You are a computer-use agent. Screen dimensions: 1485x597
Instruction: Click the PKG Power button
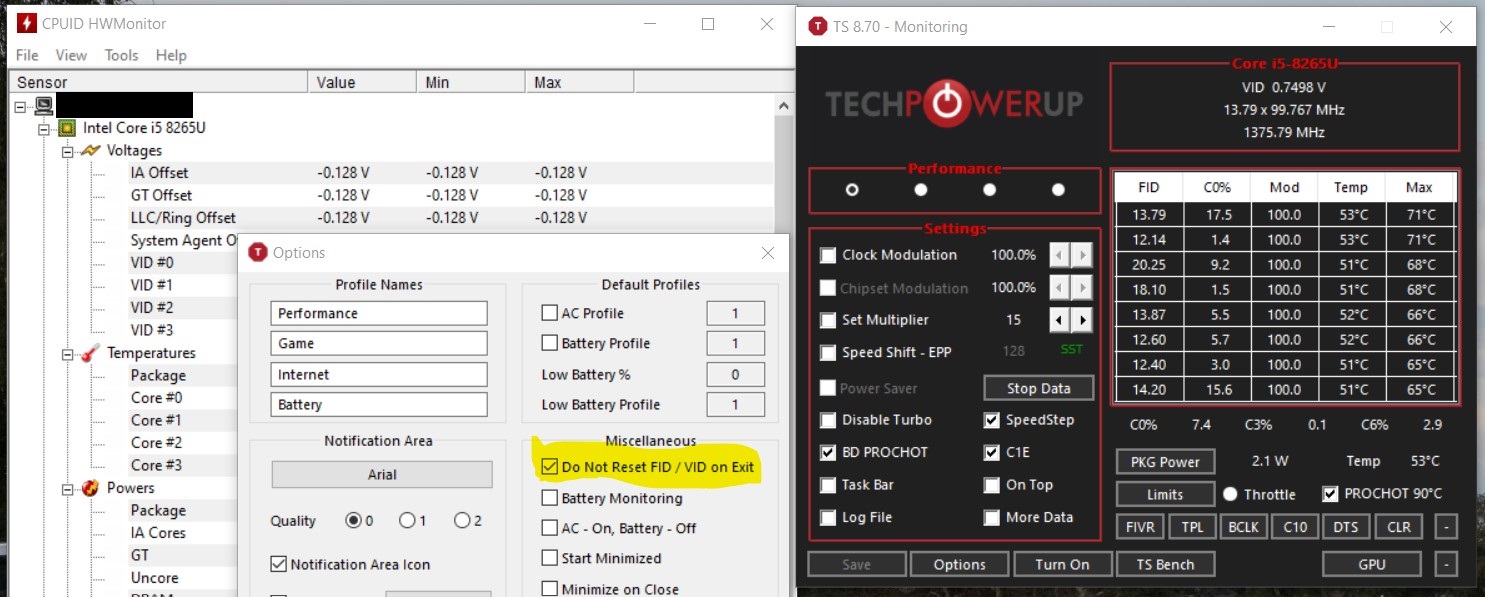(1165, 462)
